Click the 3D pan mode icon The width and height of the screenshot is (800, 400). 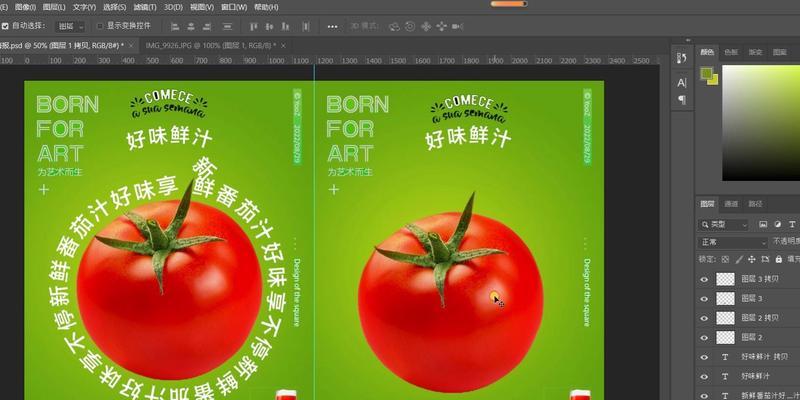click(426, 27)
